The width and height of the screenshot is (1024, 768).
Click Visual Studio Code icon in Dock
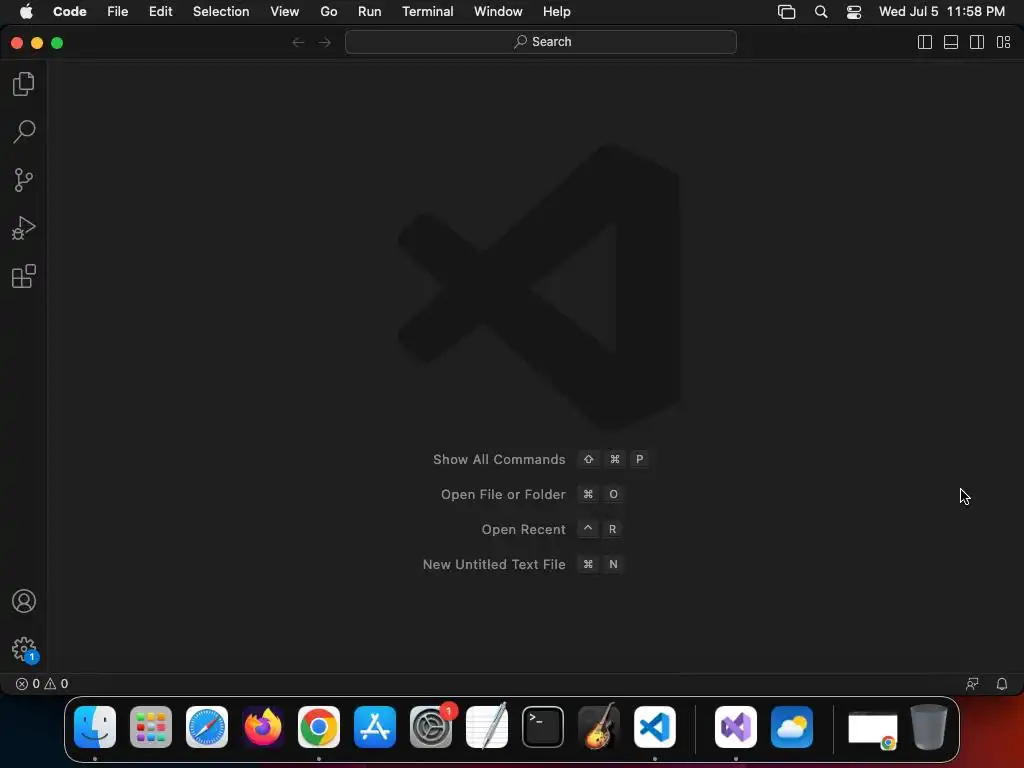pos(655,727)
